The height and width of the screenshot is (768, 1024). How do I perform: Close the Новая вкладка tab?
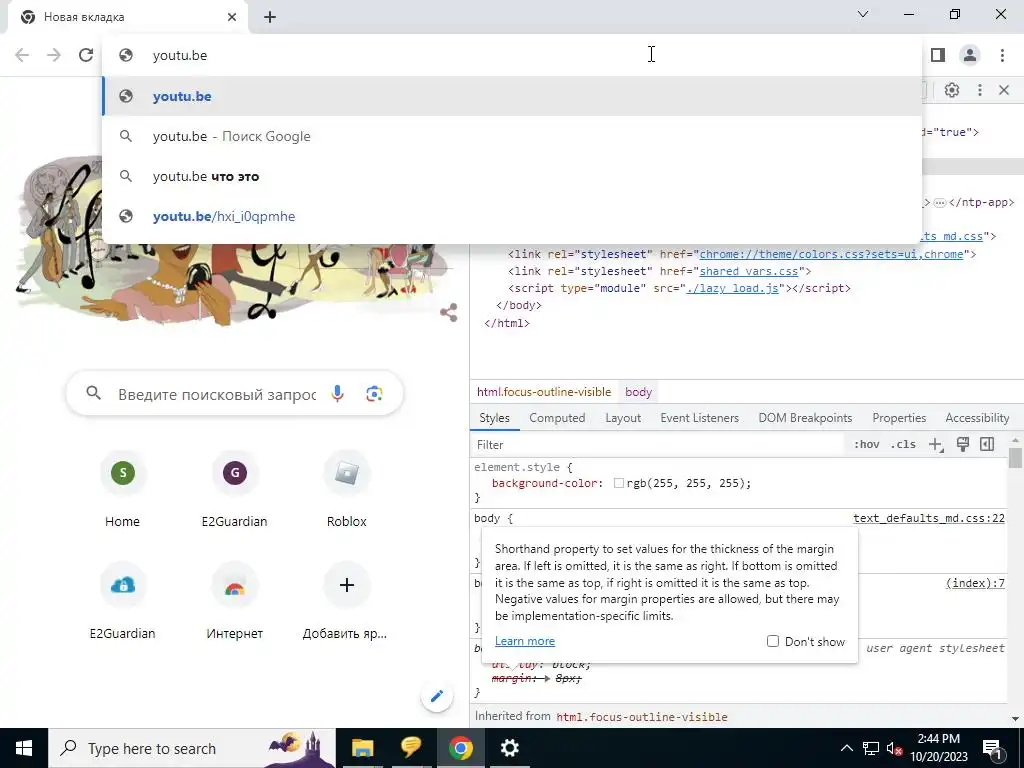pos(232,17)
